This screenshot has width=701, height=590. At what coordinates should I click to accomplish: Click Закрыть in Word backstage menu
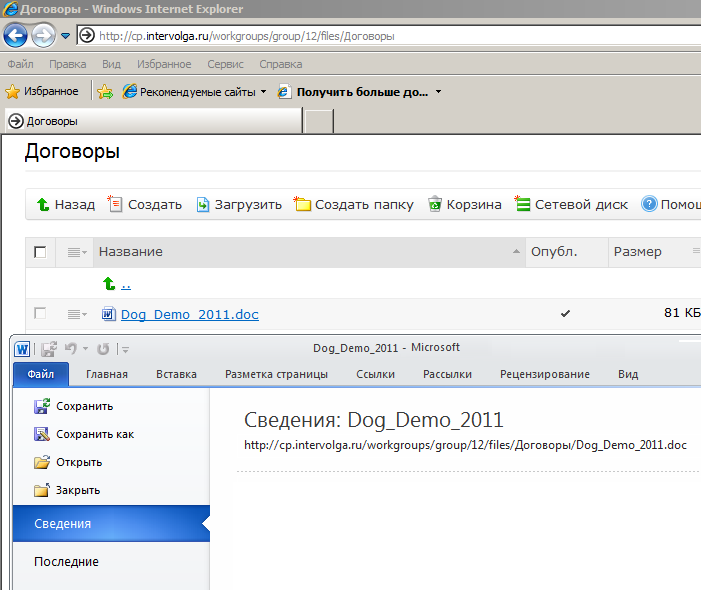click(x=67, y=490)
